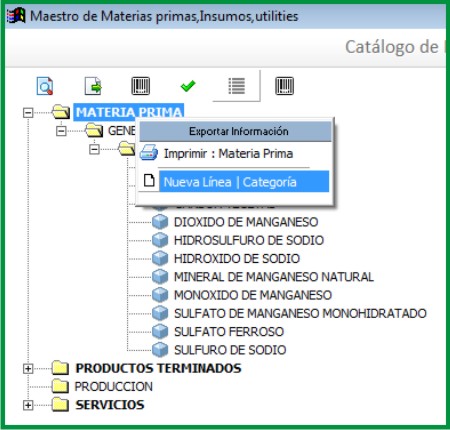The image size is (450, 430).
Task: Collapse the MATERIA PRIMA tree node
Action: point(28,113)
